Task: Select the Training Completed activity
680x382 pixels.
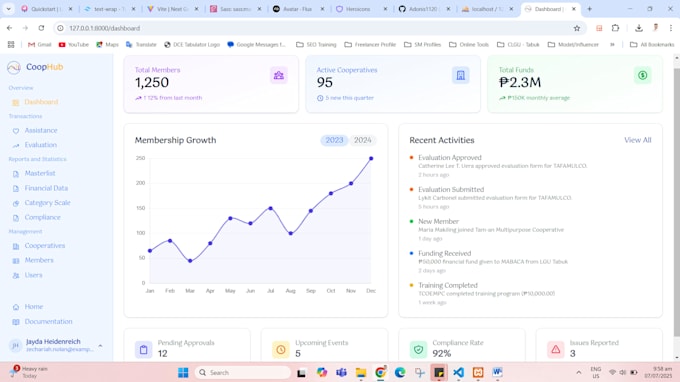Action: click(x=530, y=294)
